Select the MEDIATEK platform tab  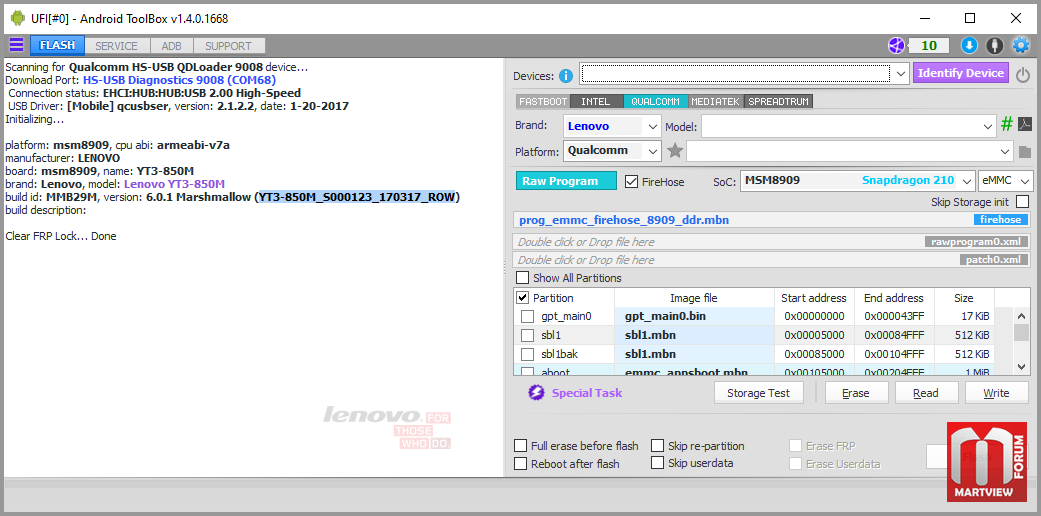(716, 102)
